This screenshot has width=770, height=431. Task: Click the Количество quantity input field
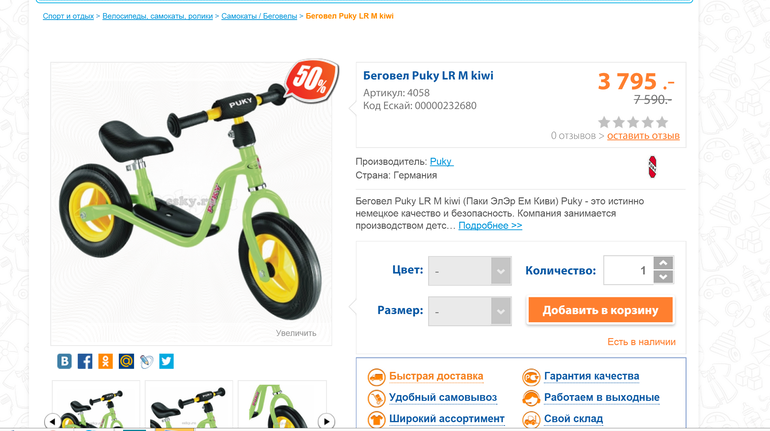pyautogui.click(x=629, y=270)
